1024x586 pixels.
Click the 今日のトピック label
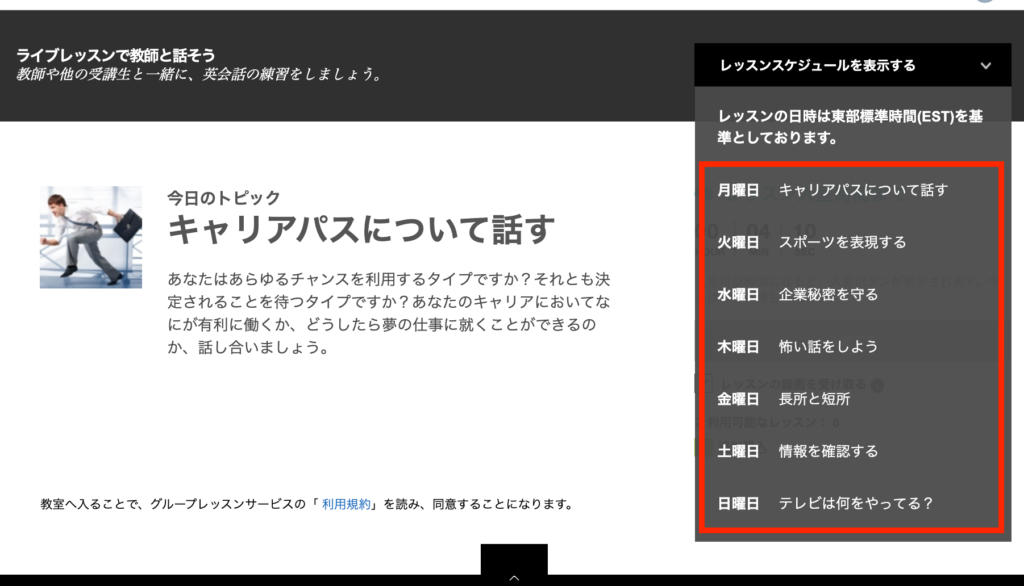pyautogui.click(x=224, y=198)
